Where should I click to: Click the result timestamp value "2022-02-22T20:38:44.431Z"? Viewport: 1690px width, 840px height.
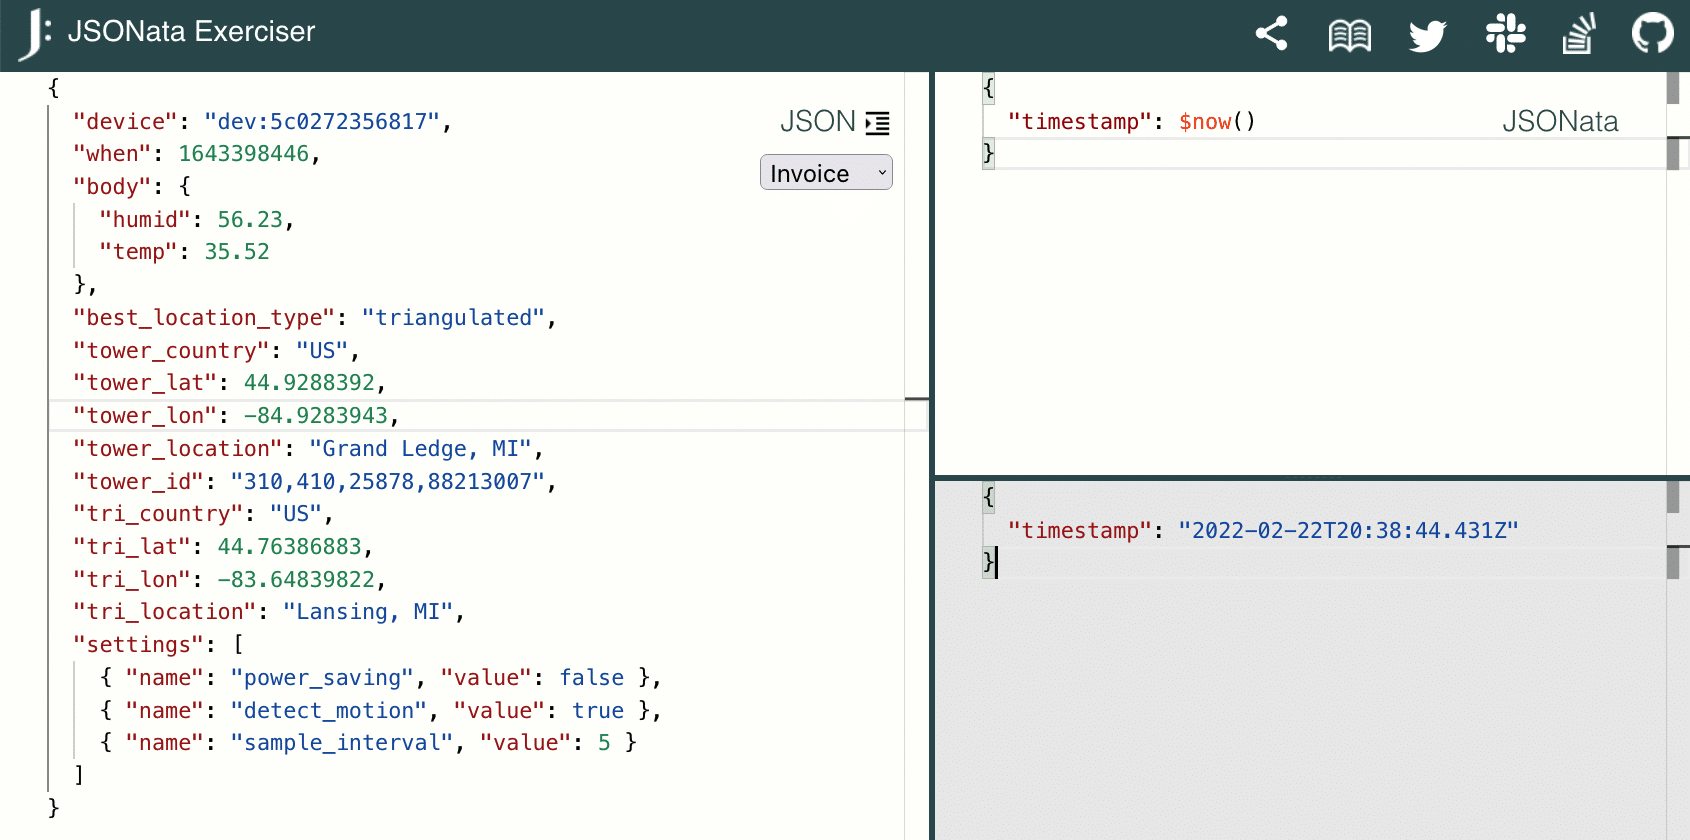pos(1348,531)
